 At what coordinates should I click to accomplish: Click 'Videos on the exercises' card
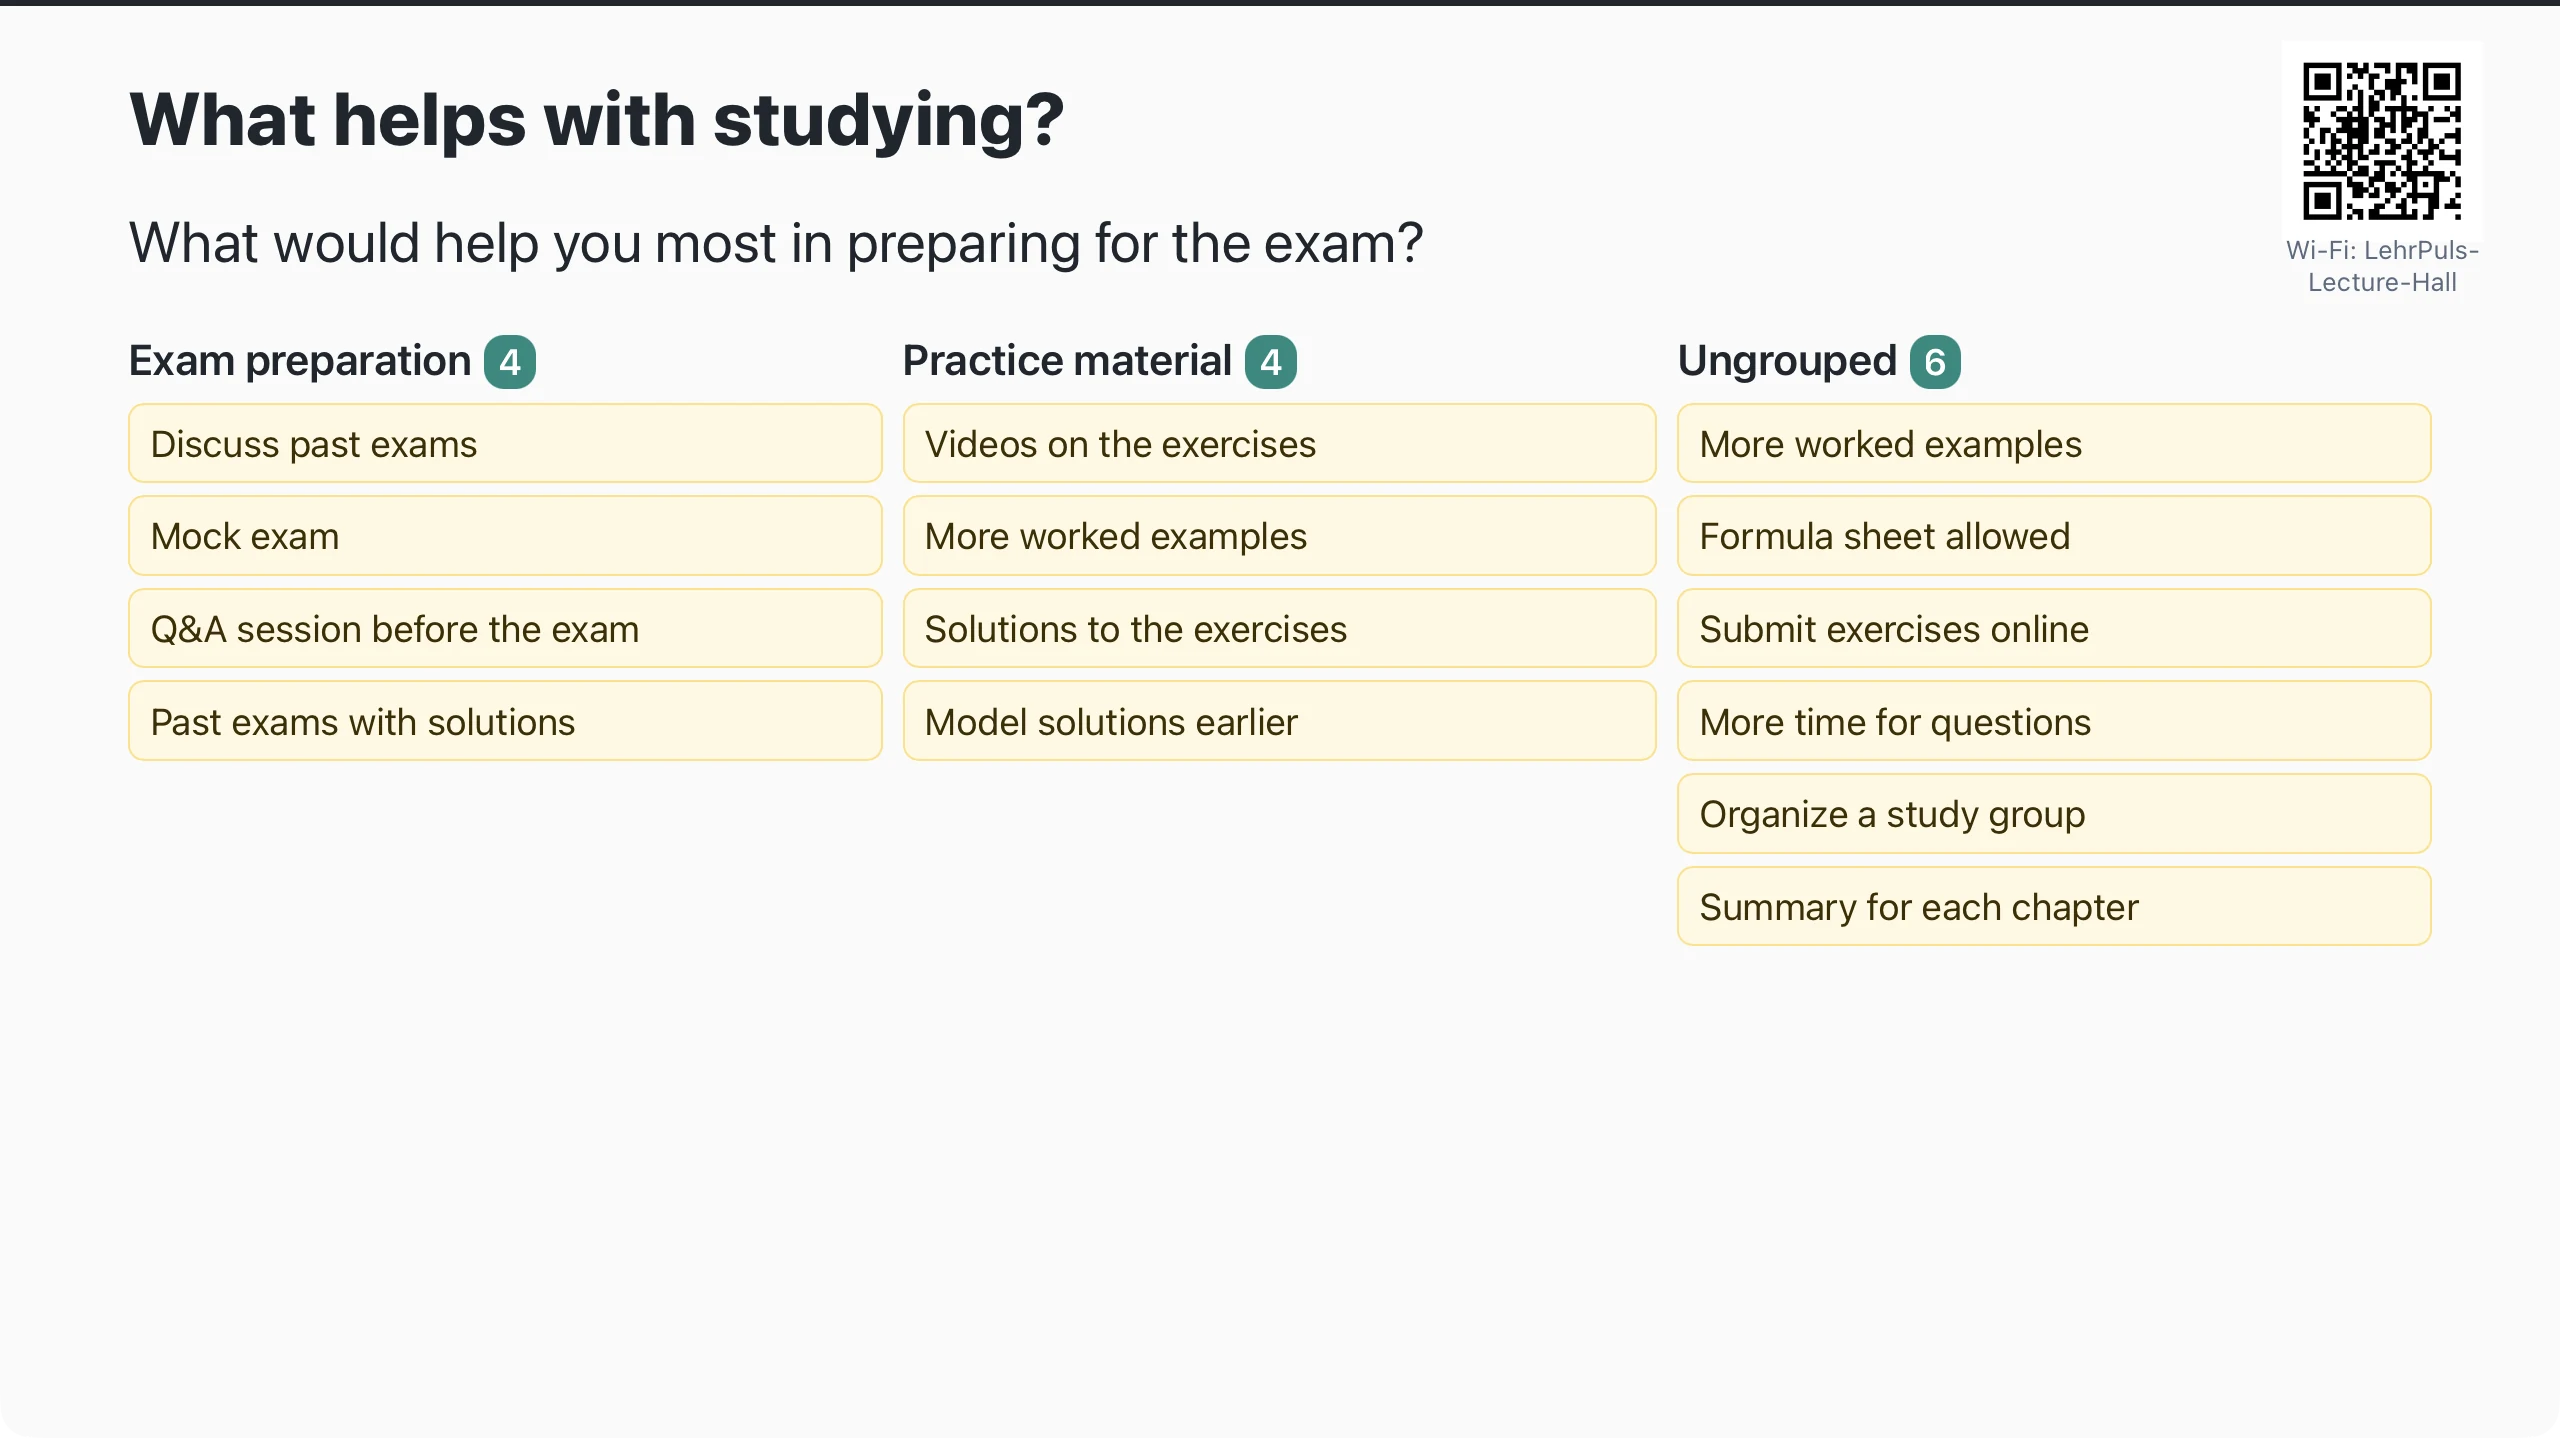click(1279, 444)
